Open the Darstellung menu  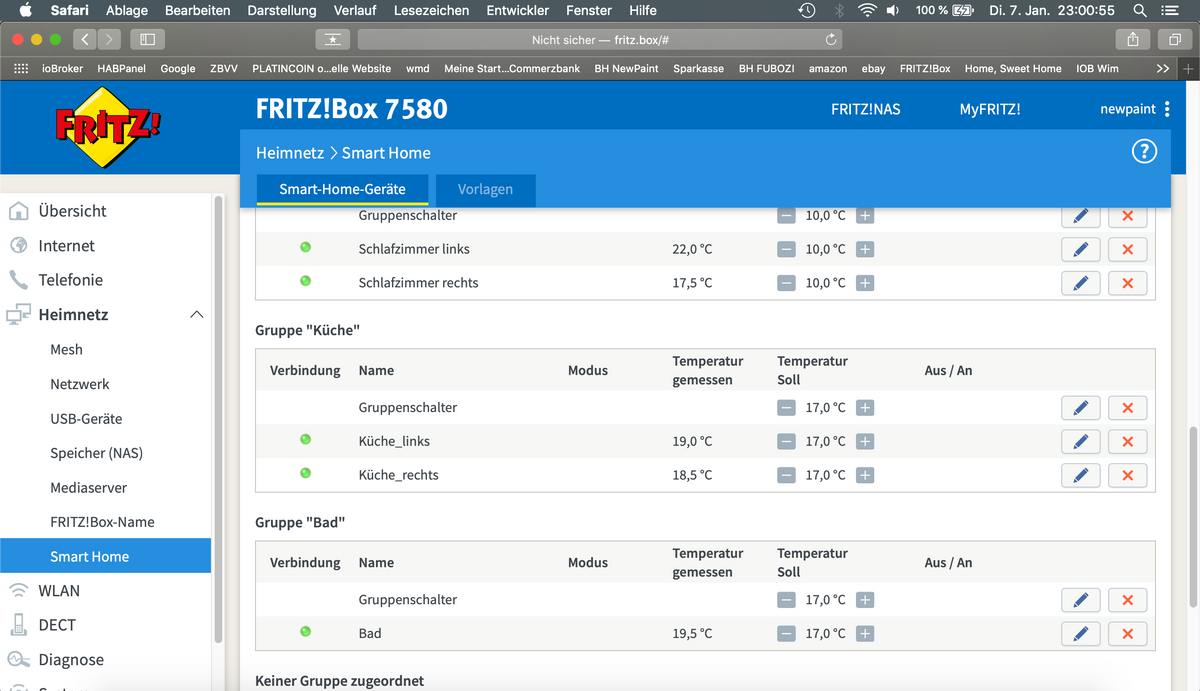pyautogui.click(x=281, y=10)
